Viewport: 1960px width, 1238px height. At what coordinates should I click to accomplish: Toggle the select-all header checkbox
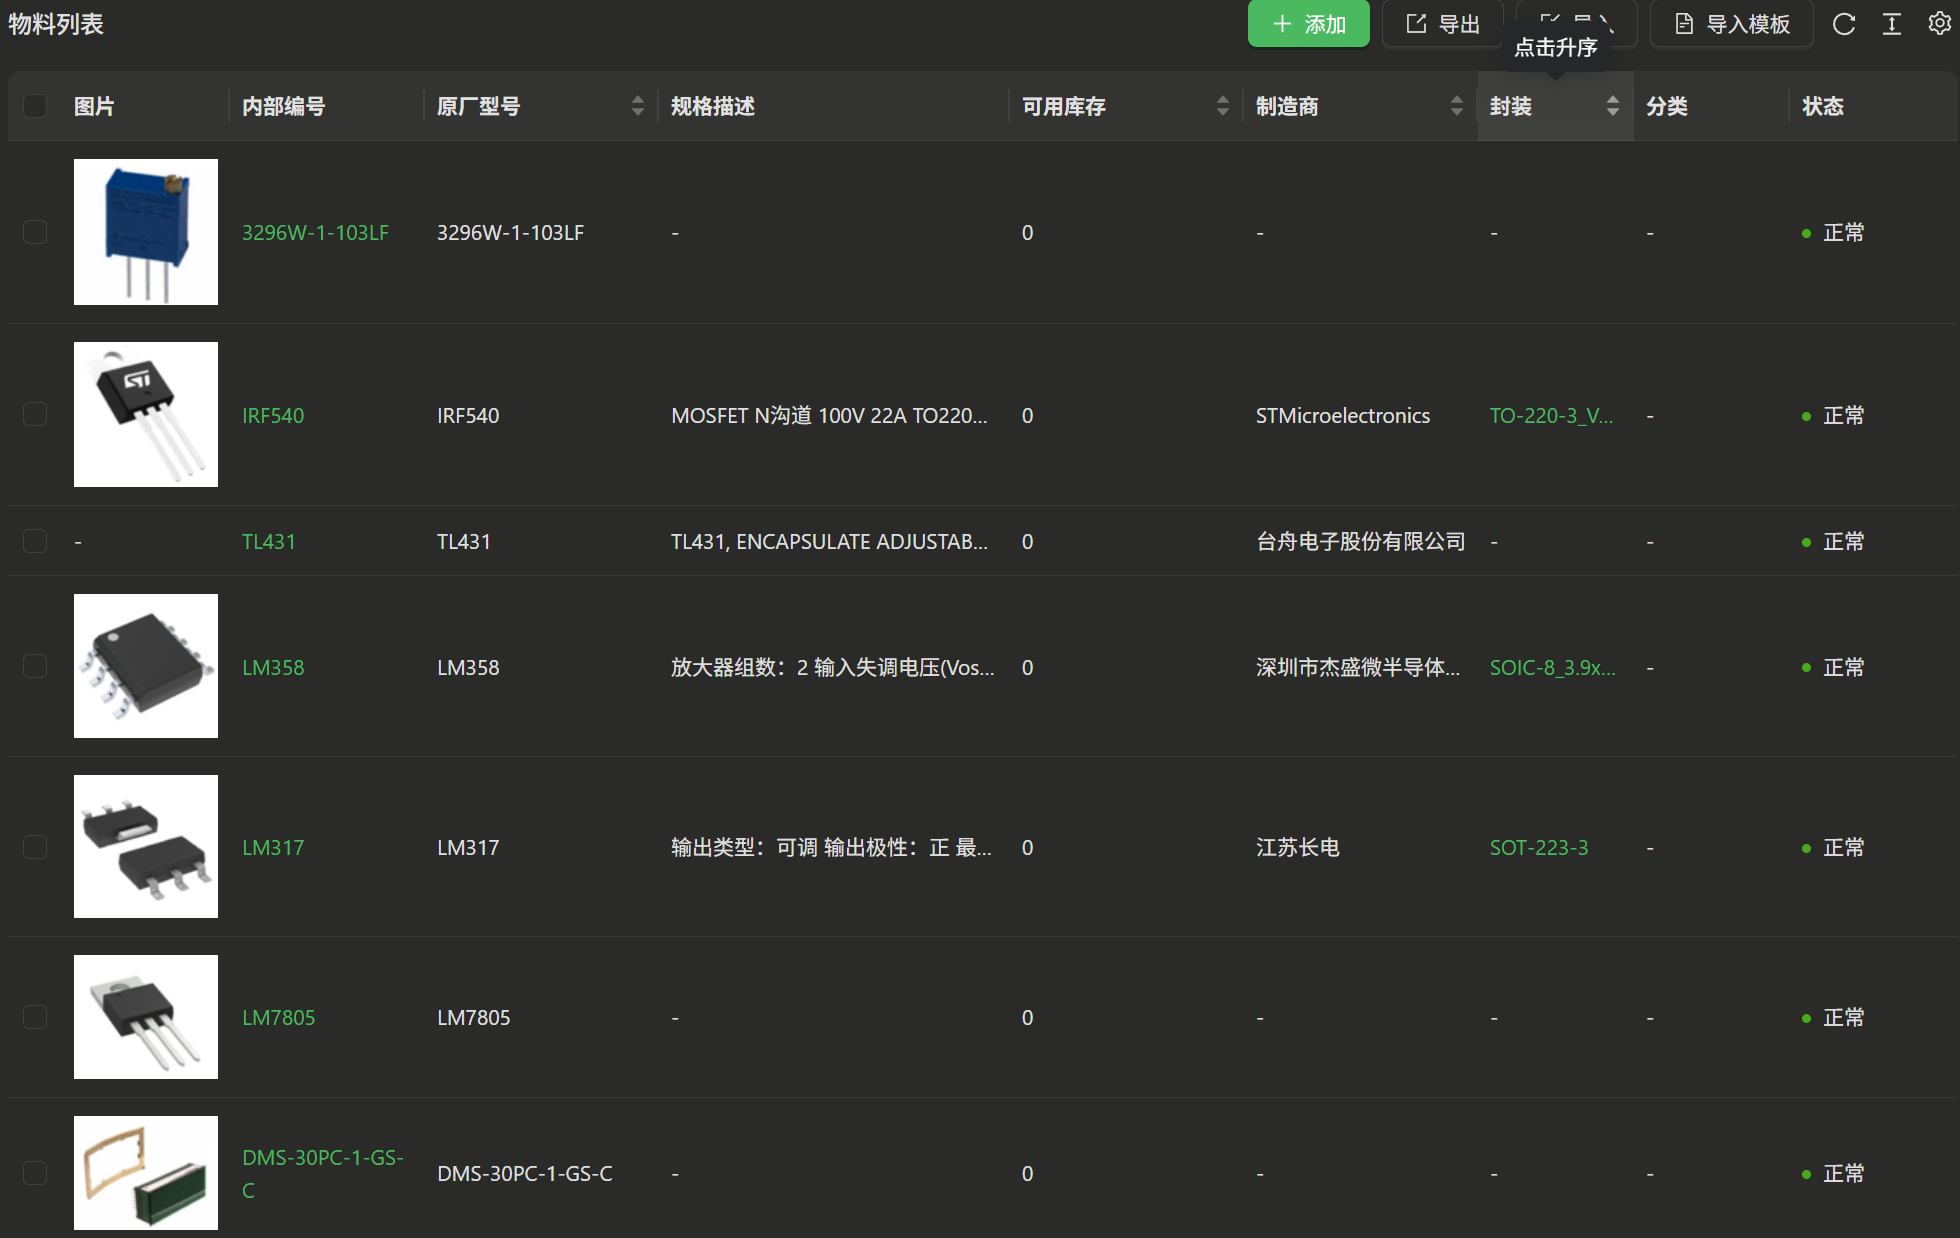click(35, 106)
